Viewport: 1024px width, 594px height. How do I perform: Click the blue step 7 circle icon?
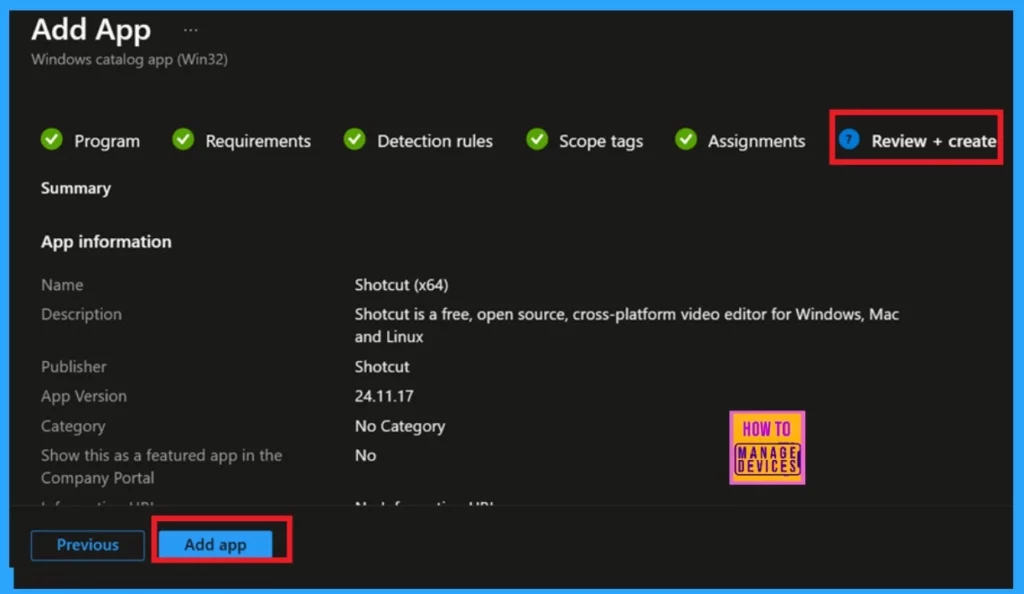[849, 139]
